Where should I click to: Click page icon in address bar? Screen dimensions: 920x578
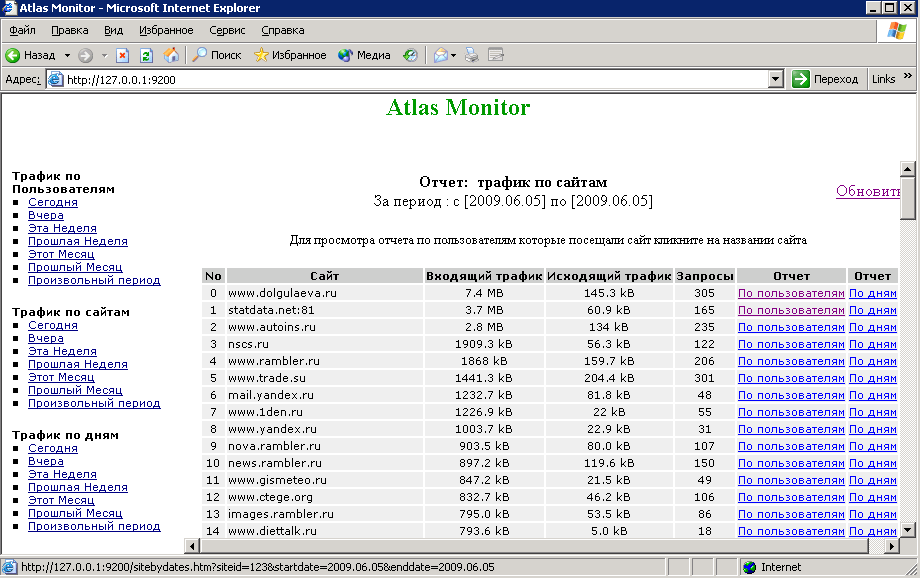click(x=55, y=79)
